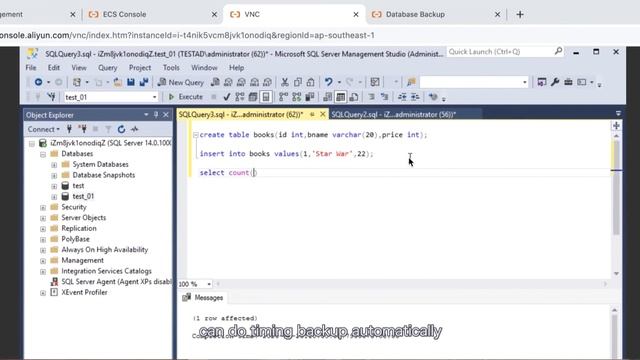Click the Find in Files icon
640x360 pixels.
coord(411,82)
